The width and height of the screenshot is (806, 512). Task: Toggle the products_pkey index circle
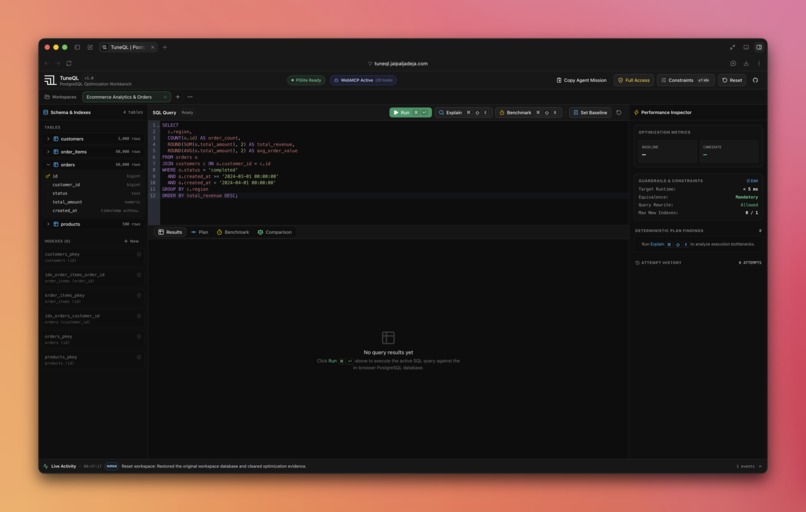pyautogui.click(x=139, y=357)
